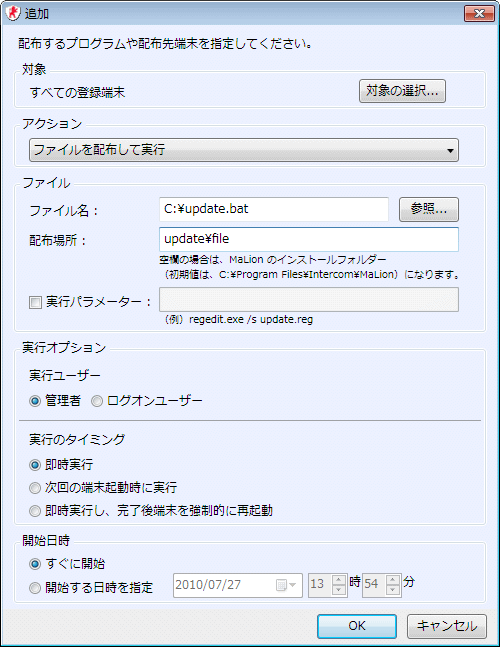Image resolution: width=500 pixels, height=647 pixels.
Task: Click the MaLion app icon in title bar
Action: tap(13, 13)
